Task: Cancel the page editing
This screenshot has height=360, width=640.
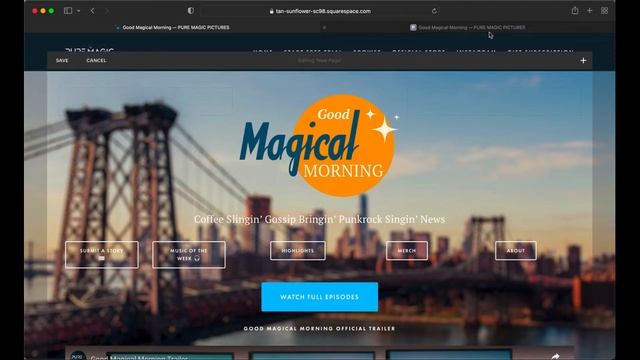Action: 96,60
